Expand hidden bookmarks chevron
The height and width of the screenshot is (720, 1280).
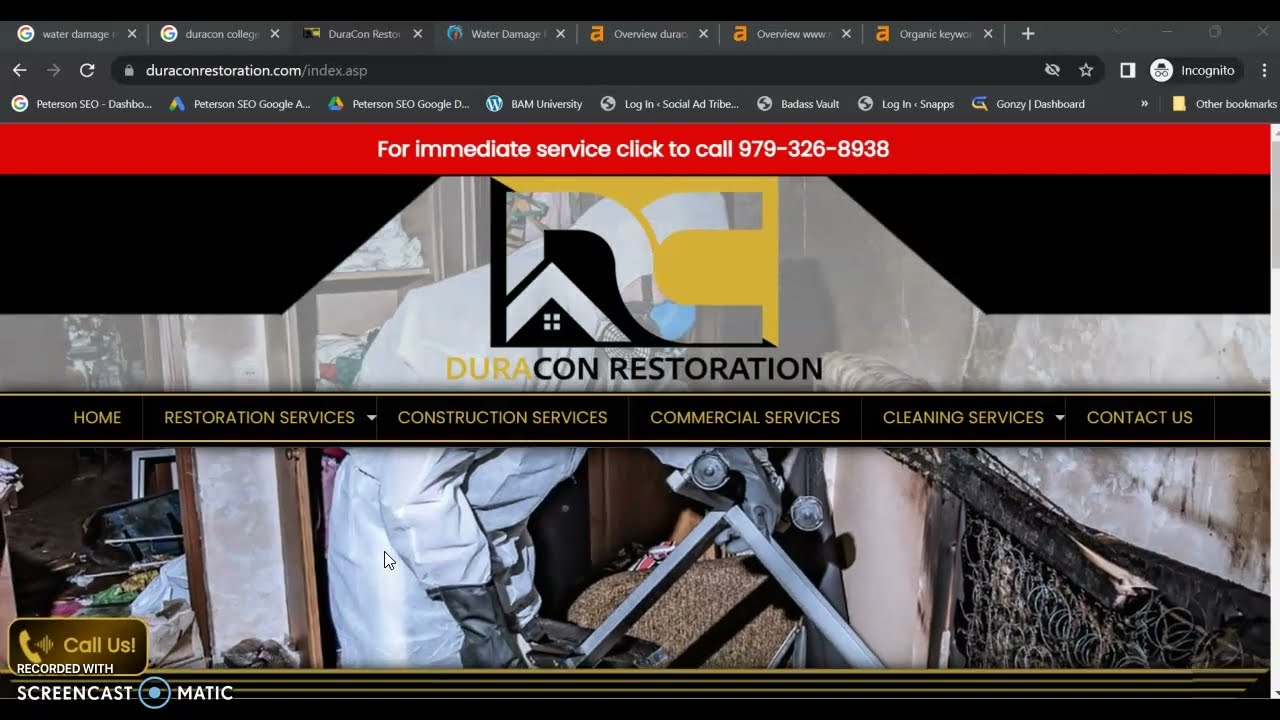[x=1144, y=104]
